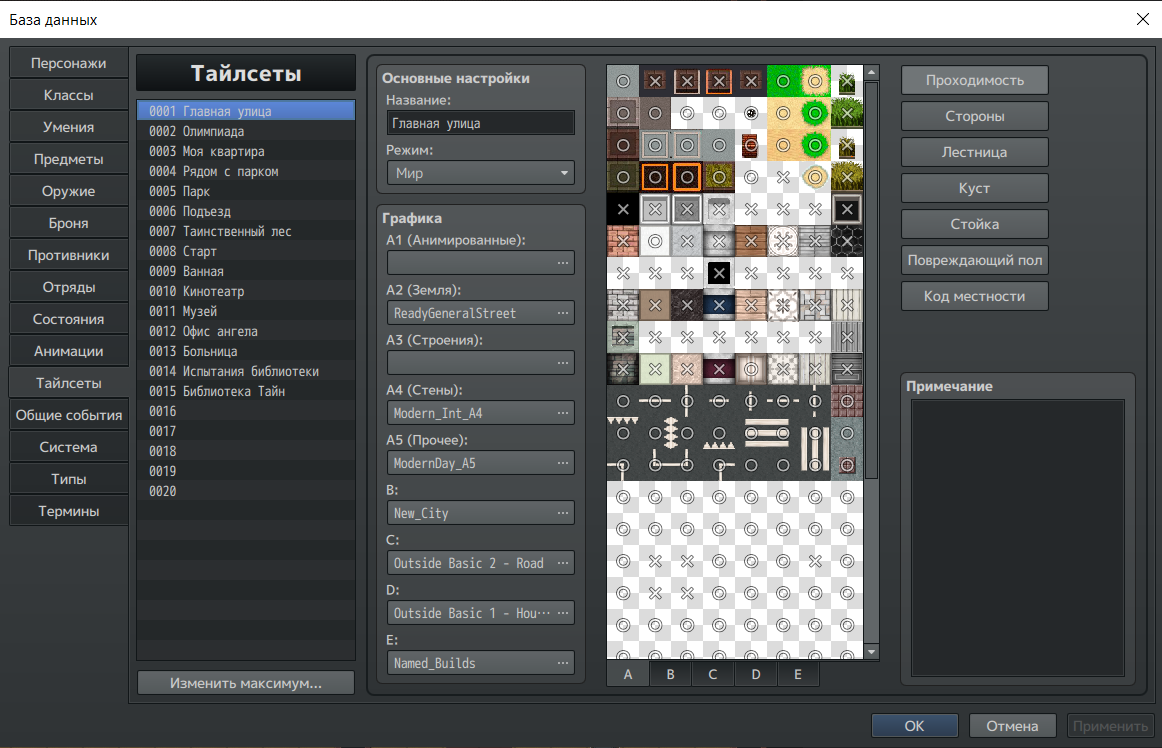Select tileset 0005 Парк
This screenshot has width=1162, height=748.
pyautogui.click(x=246, y=191)
